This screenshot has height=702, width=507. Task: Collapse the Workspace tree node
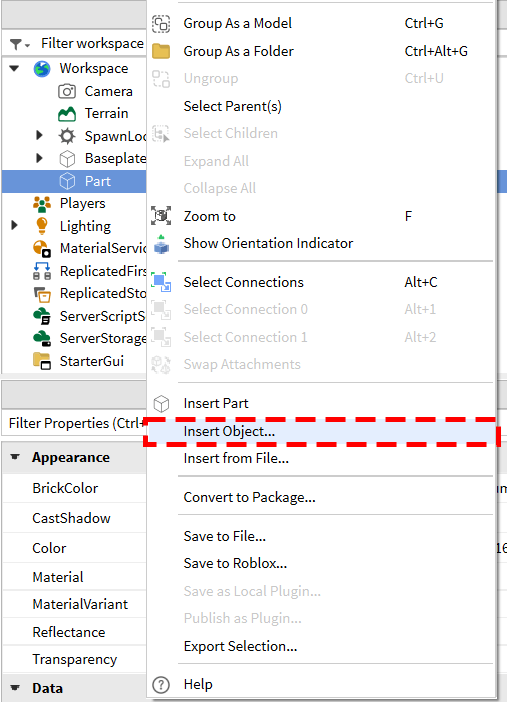[14, 68]
